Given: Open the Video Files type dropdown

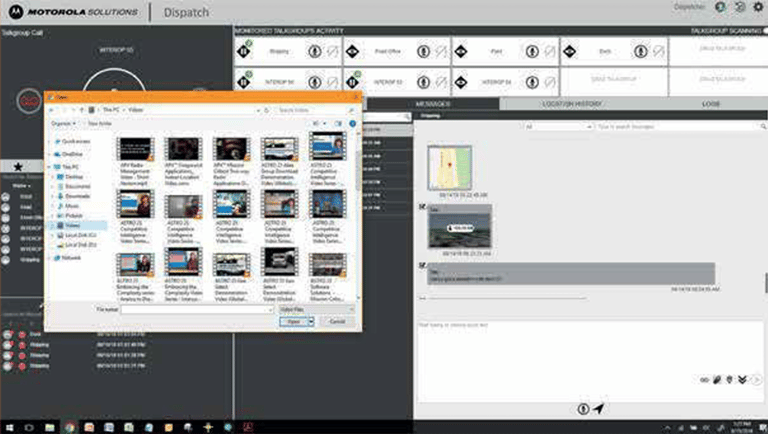Looking at the screenshot, I should tap(316, 310).
